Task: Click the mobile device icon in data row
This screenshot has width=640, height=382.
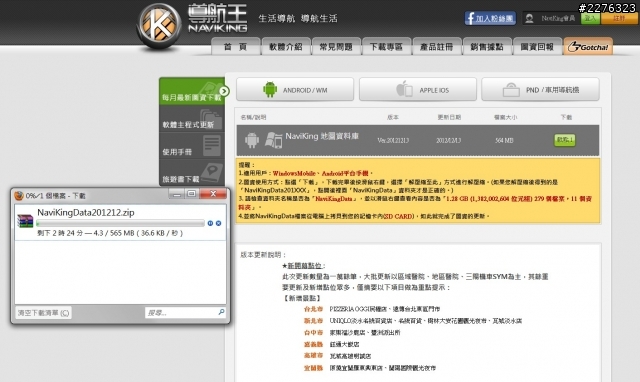Action: 273,140
